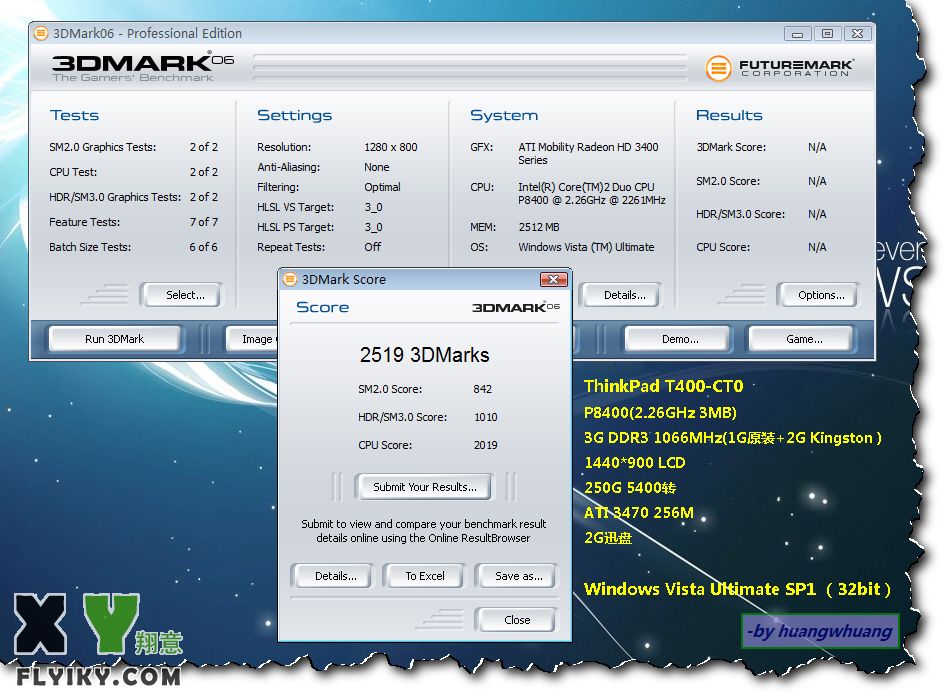Launch the Game button
Viewport: 949px width, 697px height.
coord(801,339)
